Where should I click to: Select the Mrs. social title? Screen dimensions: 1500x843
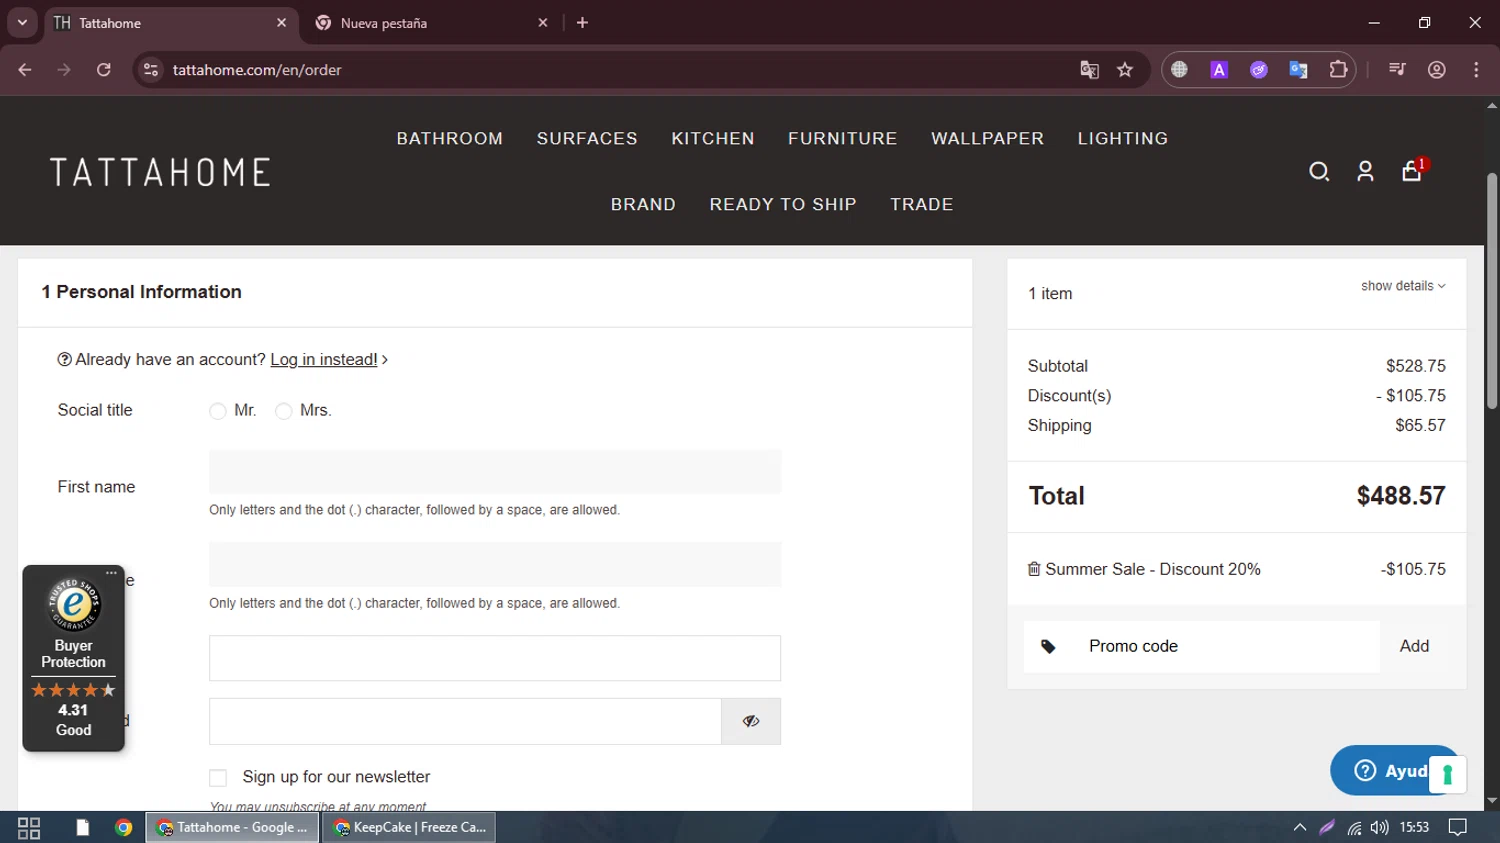tap(284, 411)
